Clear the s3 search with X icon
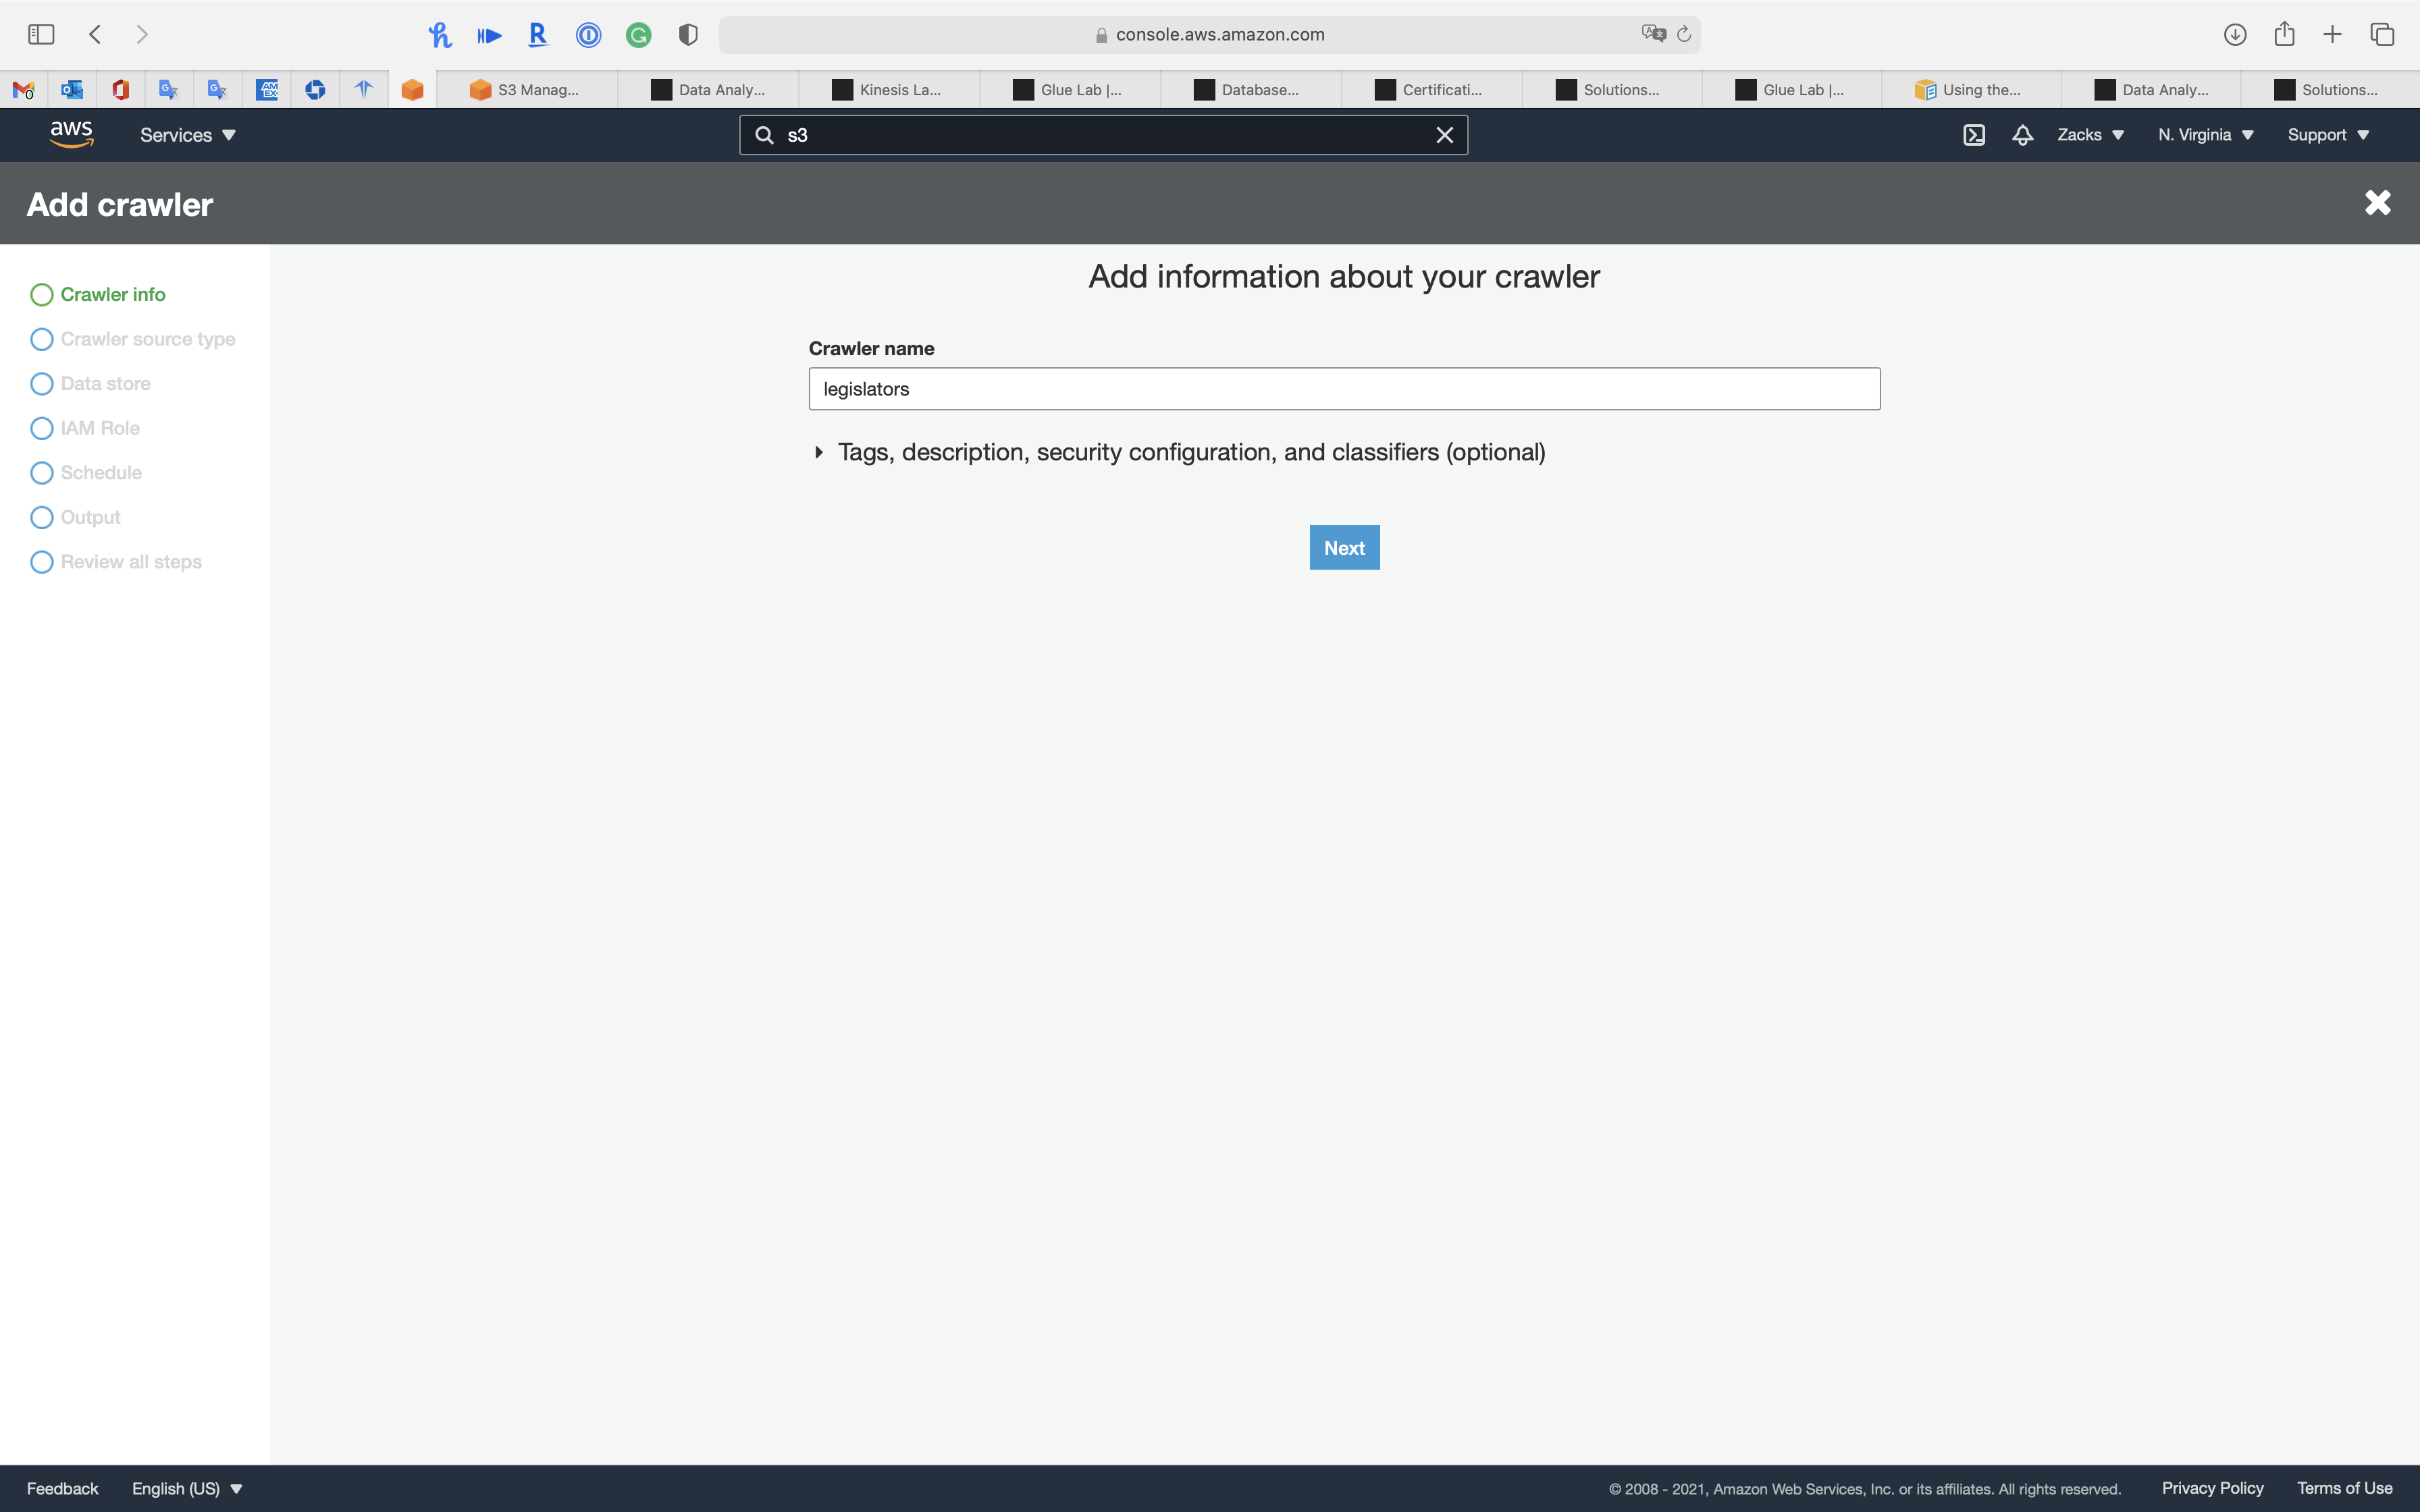 [1444, 135]
